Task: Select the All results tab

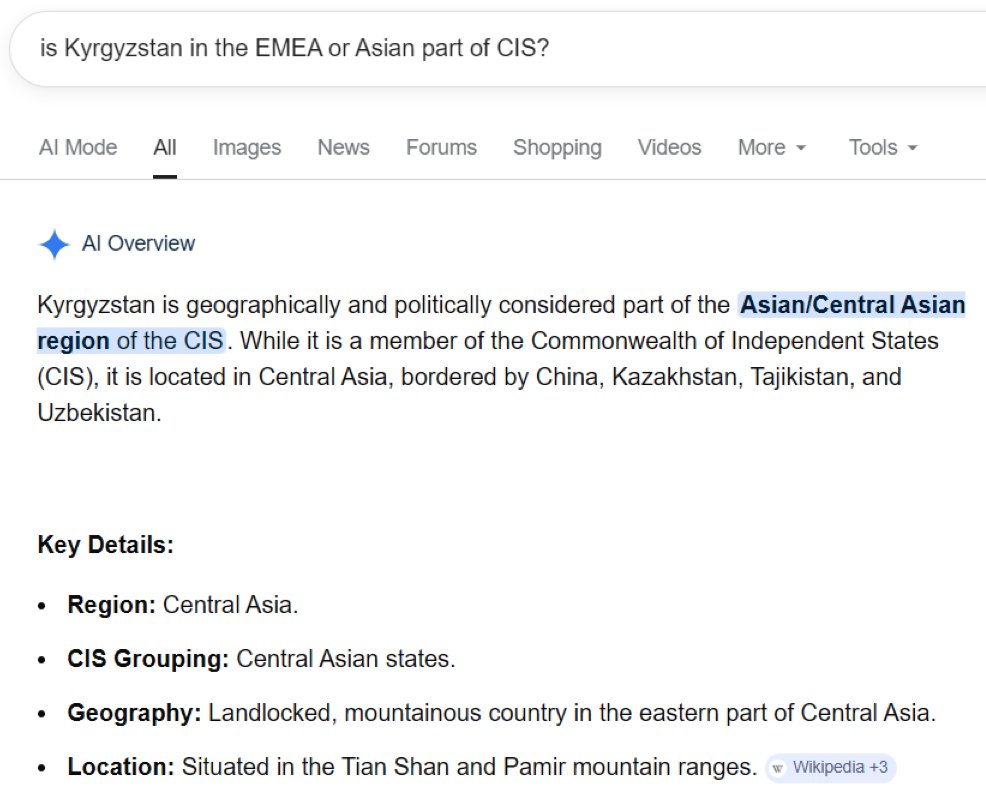Action: click(165, 147)
